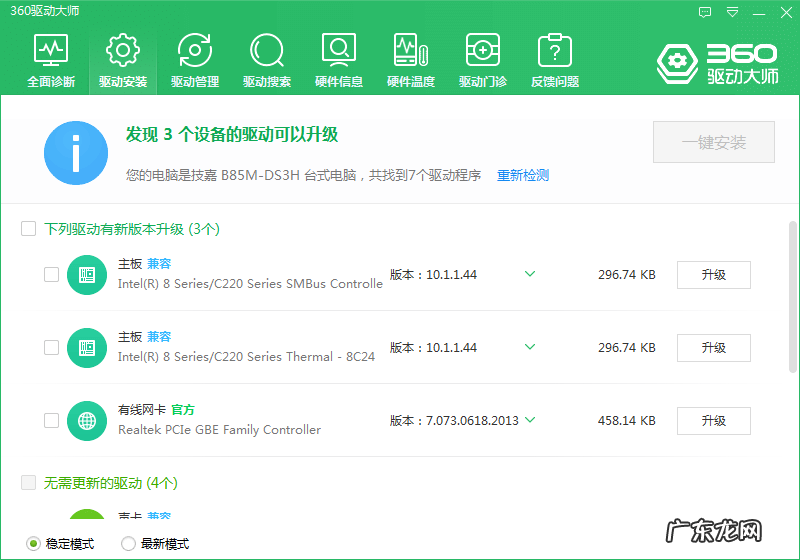Expand version dropdown for SMBus Controller

530,274
